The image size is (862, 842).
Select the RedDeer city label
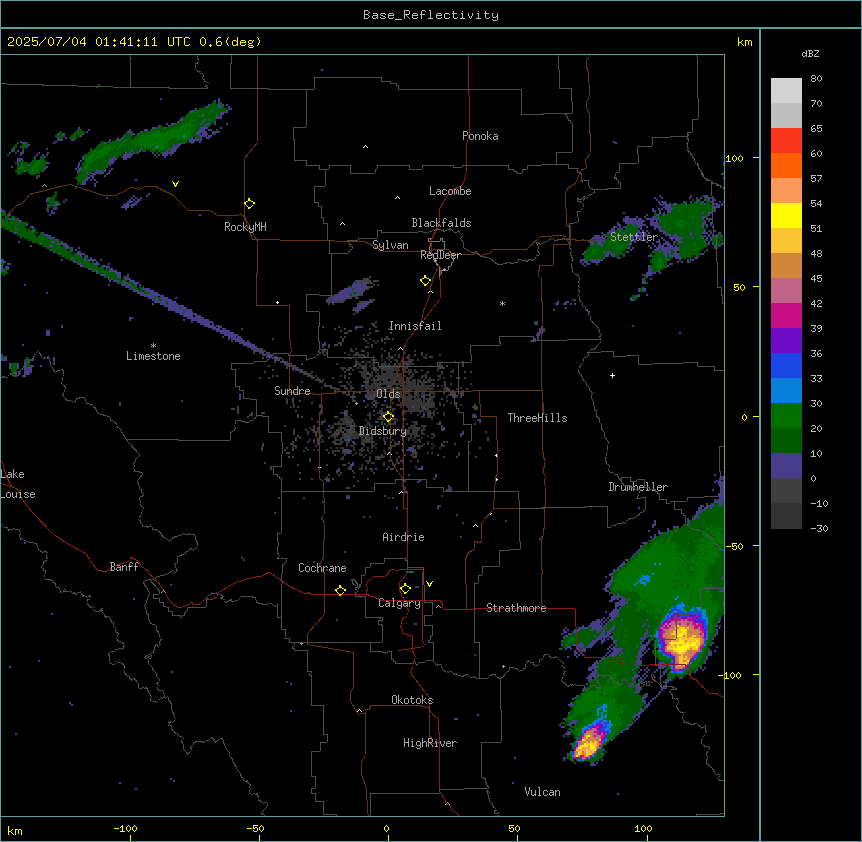point(440,255)
